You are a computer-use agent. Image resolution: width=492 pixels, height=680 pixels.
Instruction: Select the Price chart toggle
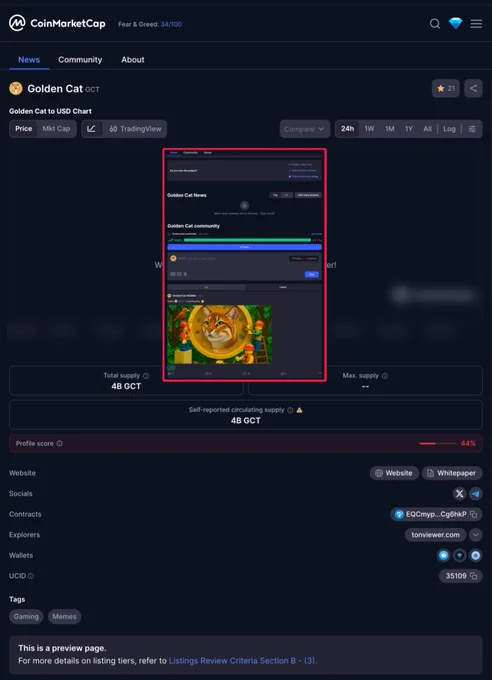23,129
